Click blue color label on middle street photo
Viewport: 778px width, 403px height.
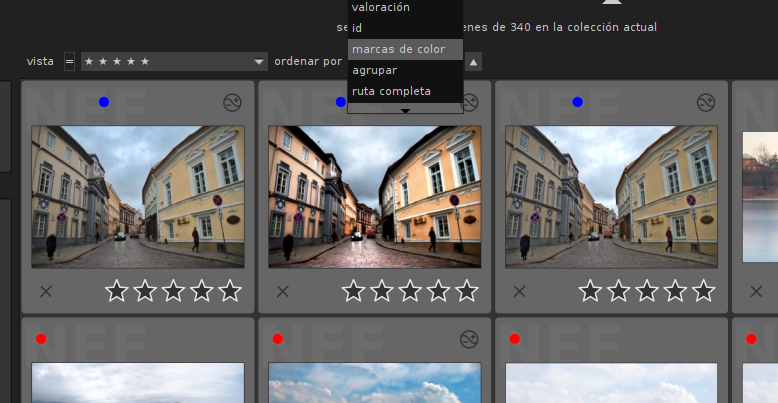pos(340,102)
